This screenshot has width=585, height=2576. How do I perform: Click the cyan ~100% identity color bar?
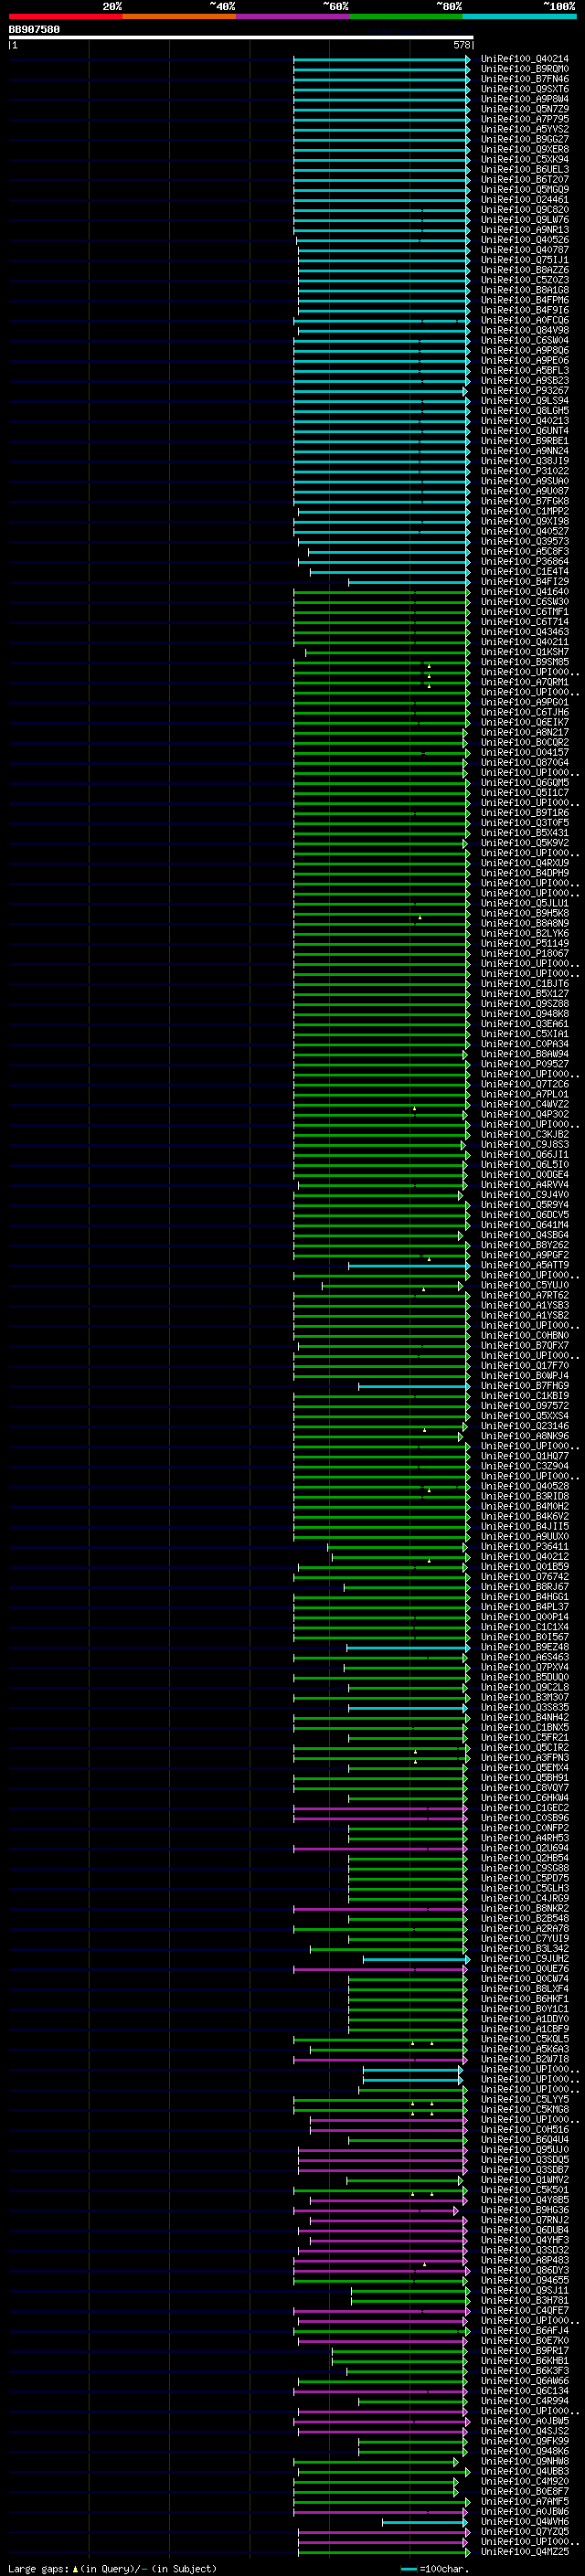[x=519, y=16]
